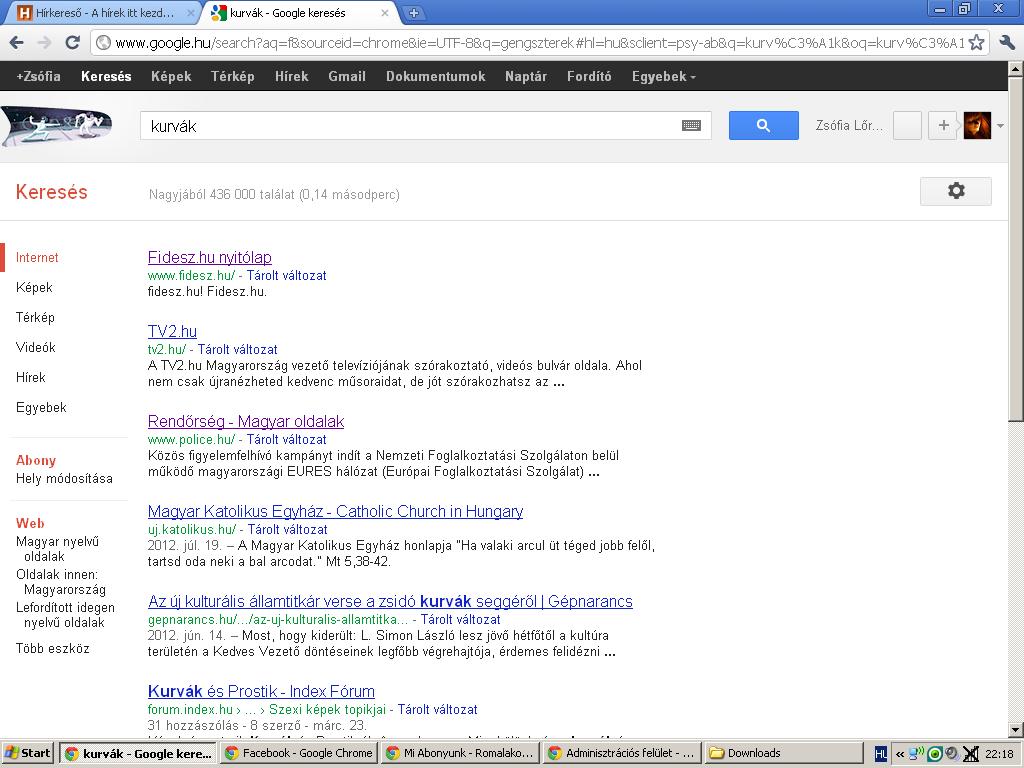Image resolution: width=1024 pixels, height=768 pixels.
Task: Close the kurvák Google keresés tab
Action: [385, 13]
